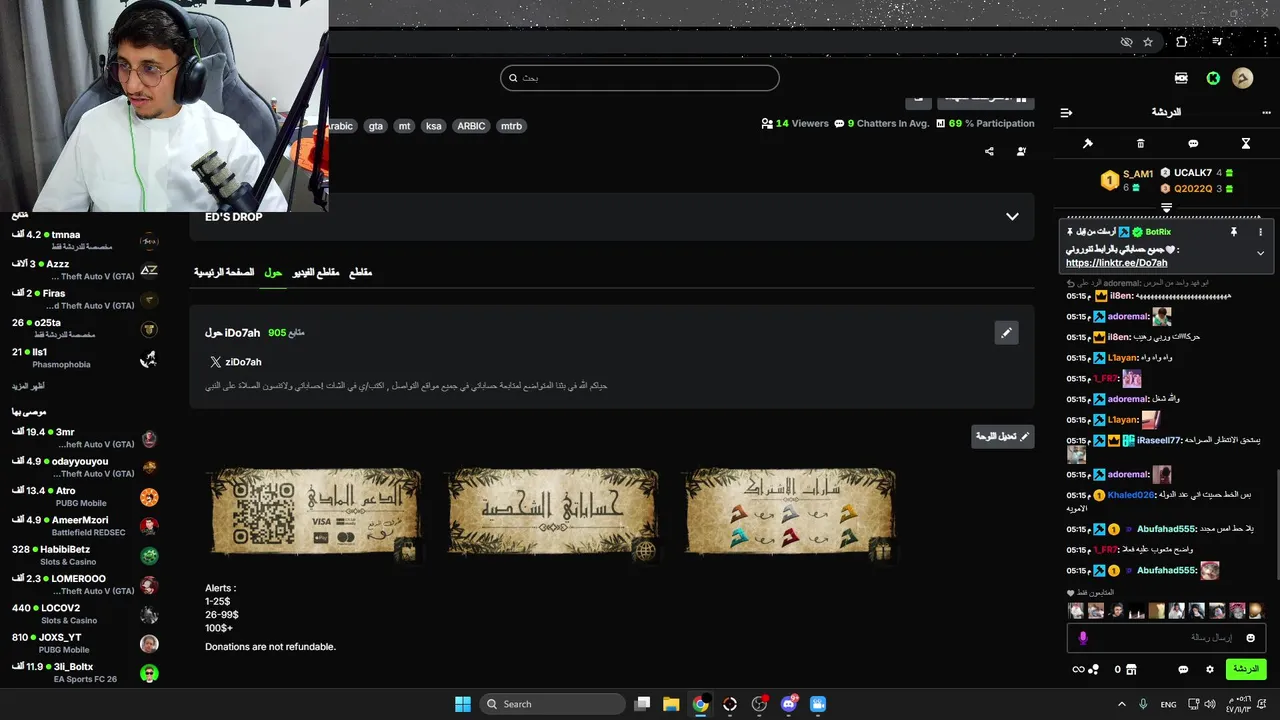The width and height of the screenshot is (1280, 720).
Task: Open the personal accounts banner
Action: (552, 512)
